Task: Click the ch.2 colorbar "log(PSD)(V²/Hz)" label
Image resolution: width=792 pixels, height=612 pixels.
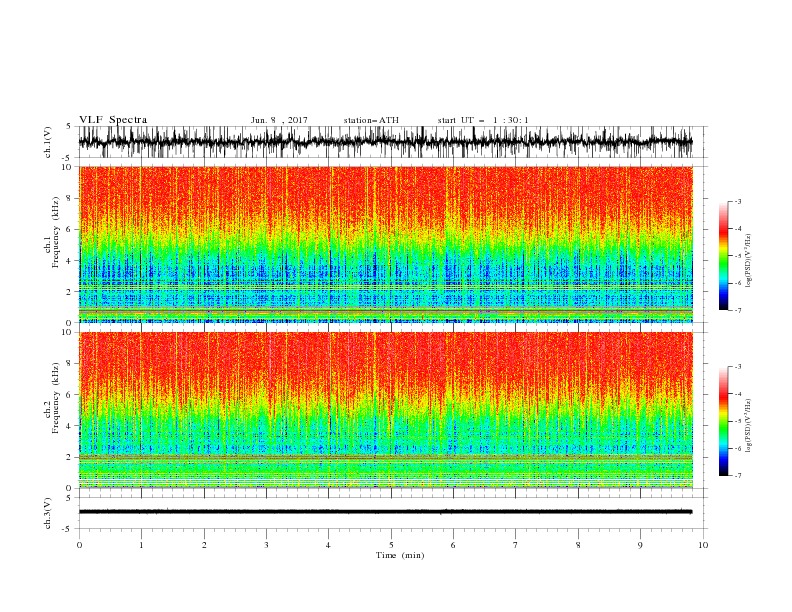Action: point(748,426)
